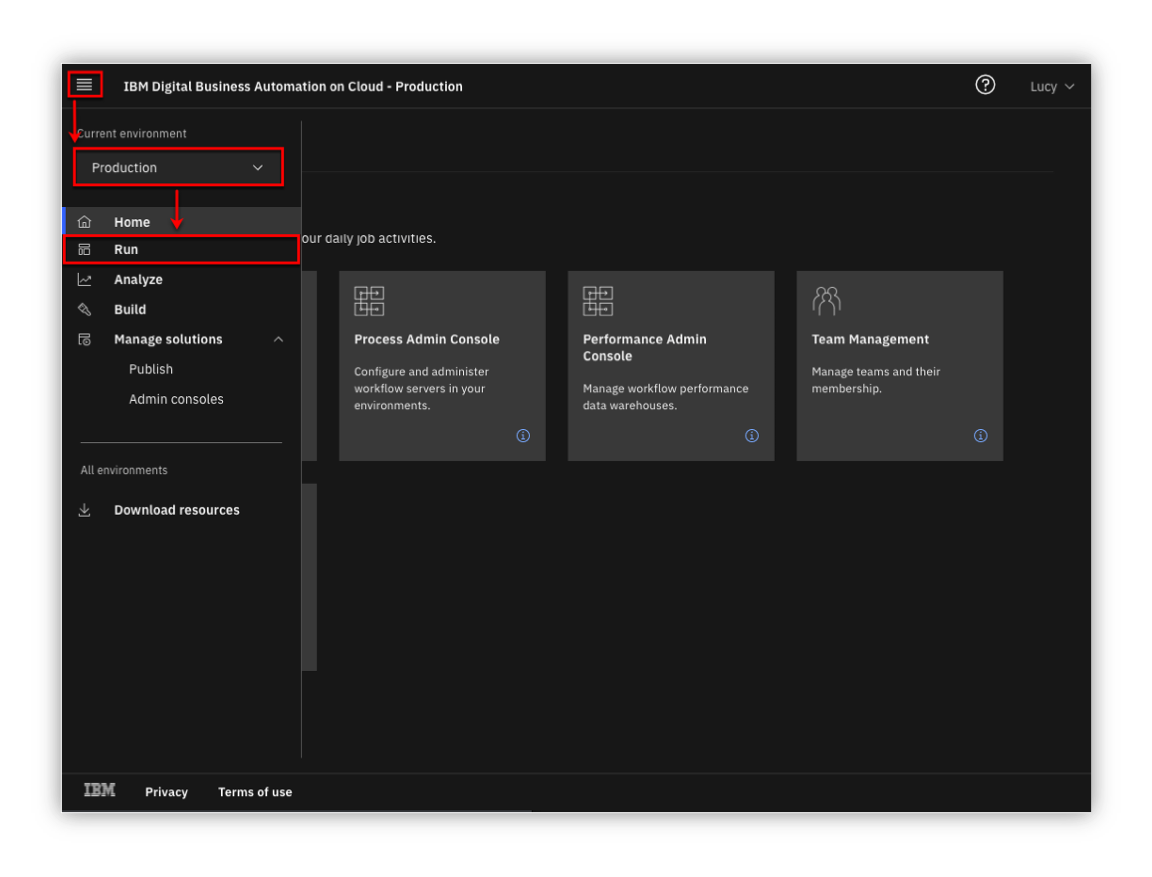Click the IBM logo in footer
The height and width of the screenshot is (877, 1152).
click(x=99, y=790)
